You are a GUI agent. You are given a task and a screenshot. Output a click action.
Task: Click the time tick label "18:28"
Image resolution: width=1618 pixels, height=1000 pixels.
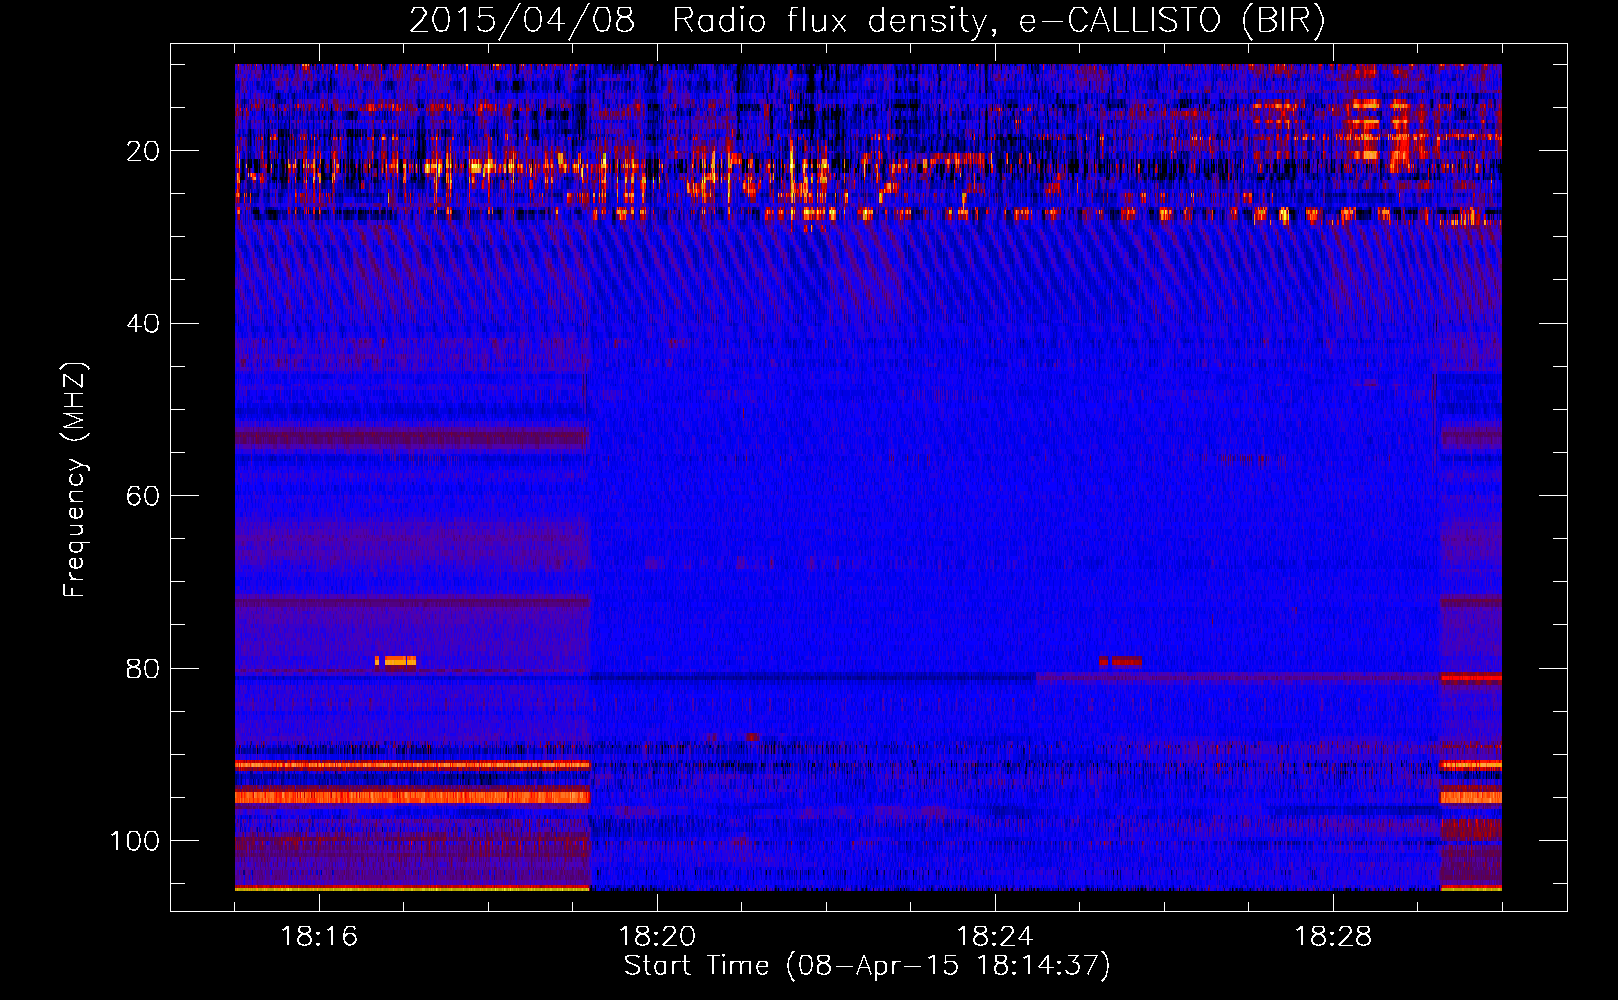coord(1333,937)
